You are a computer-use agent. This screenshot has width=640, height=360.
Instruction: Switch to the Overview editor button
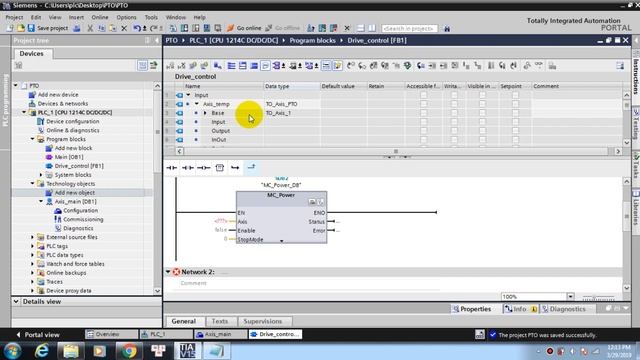(x=111, y=334)
